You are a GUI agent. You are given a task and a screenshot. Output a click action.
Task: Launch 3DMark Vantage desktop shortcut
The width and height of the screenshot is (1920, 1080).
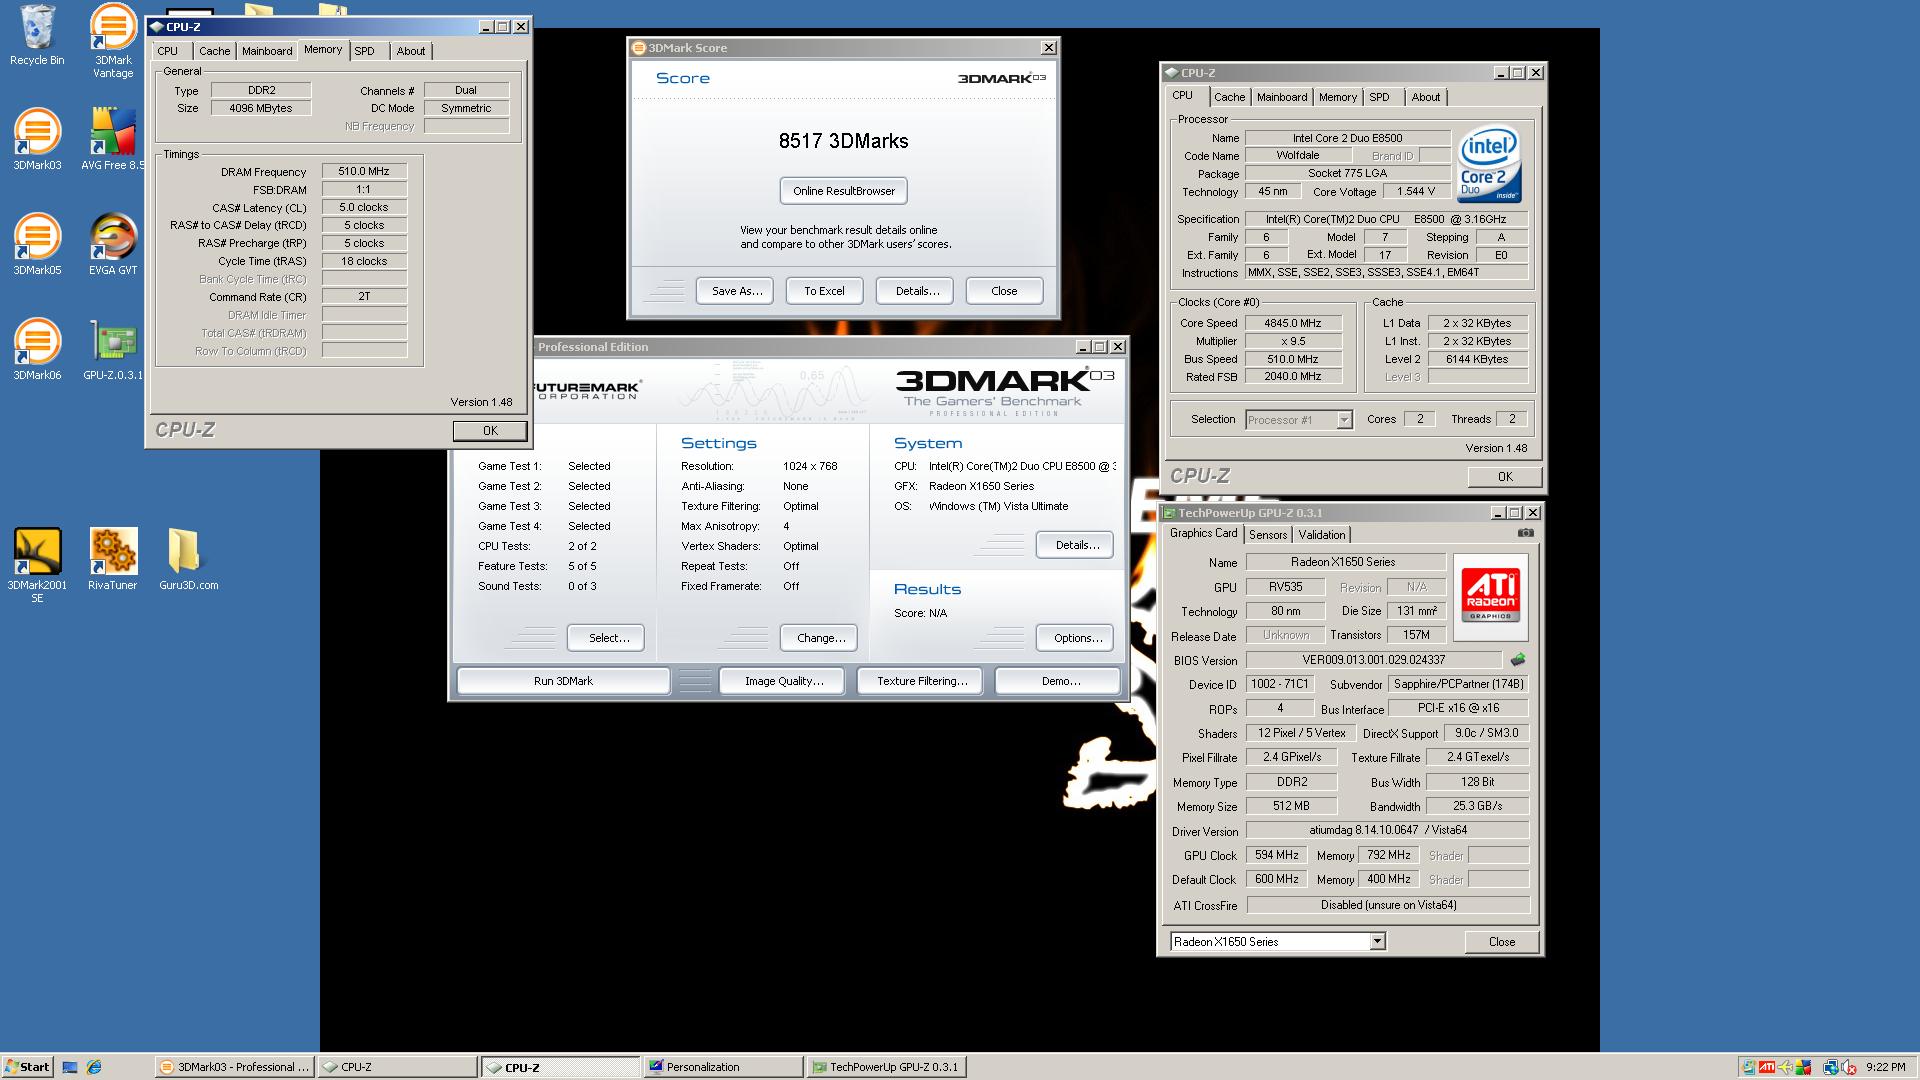[113, 41]
